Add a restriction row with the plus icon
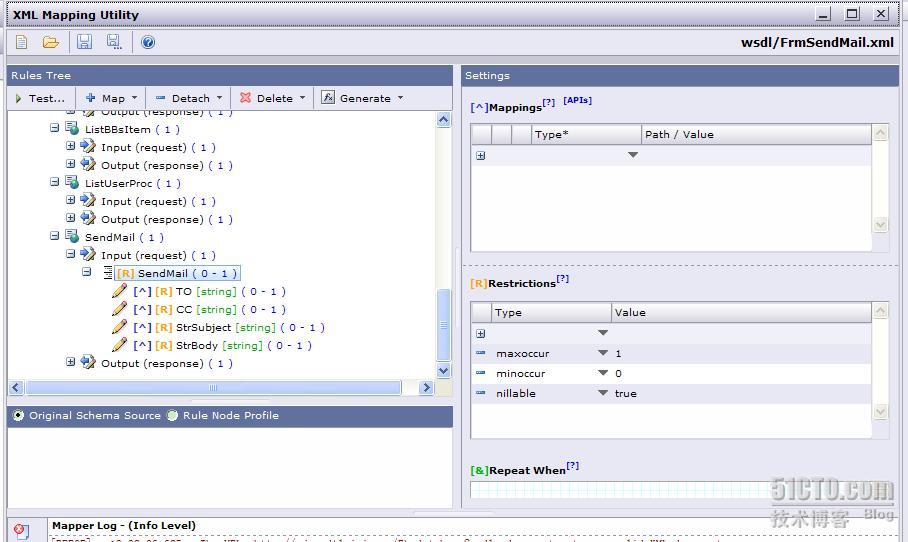 tap(481, 334)
